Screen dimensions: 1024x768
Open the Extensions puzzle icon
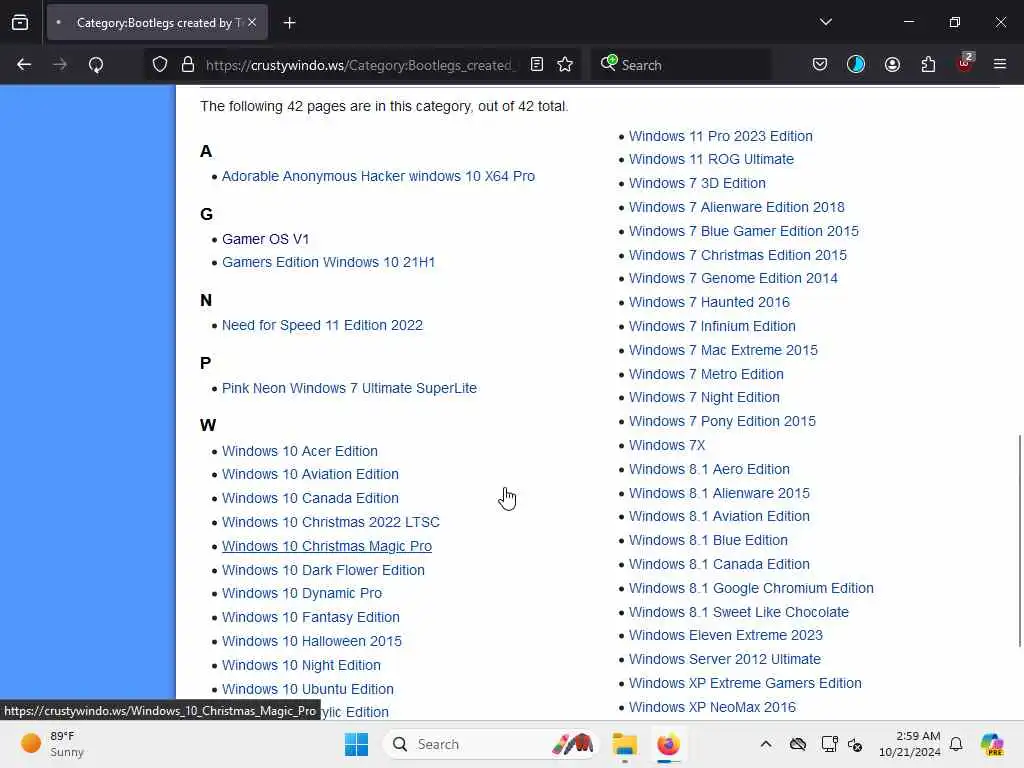(928, 64)
